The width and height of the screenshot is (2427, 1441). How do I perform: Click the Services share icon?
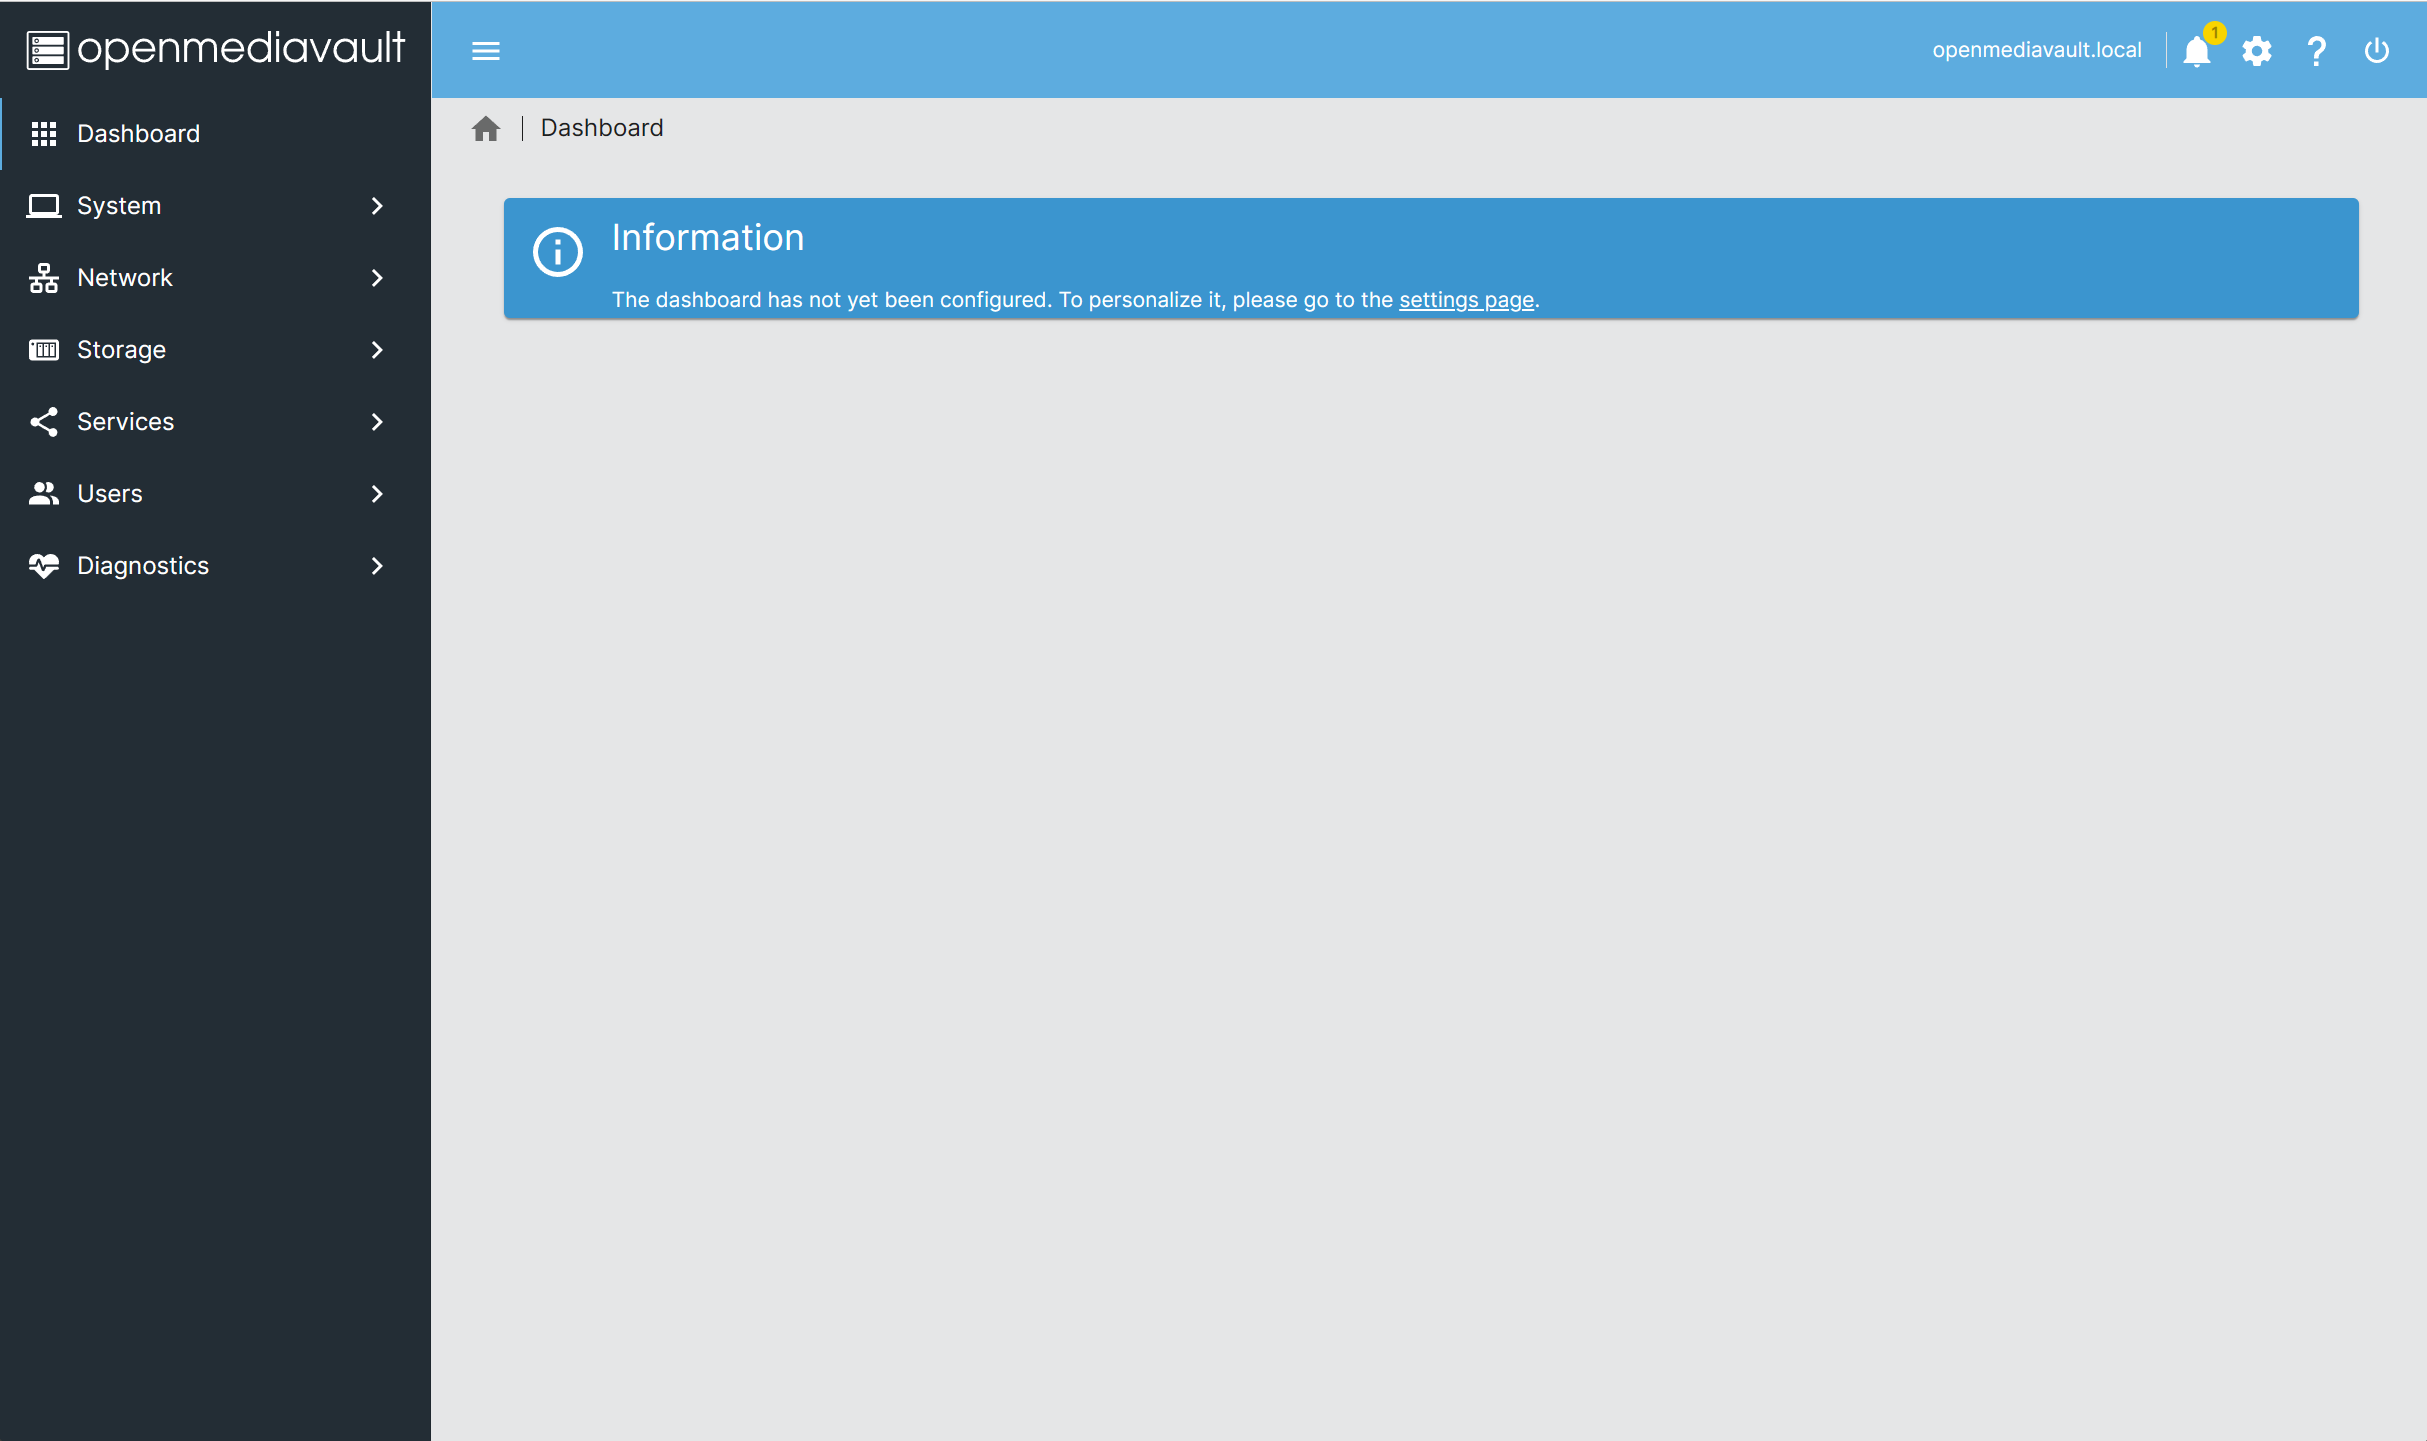coord(44,421)
